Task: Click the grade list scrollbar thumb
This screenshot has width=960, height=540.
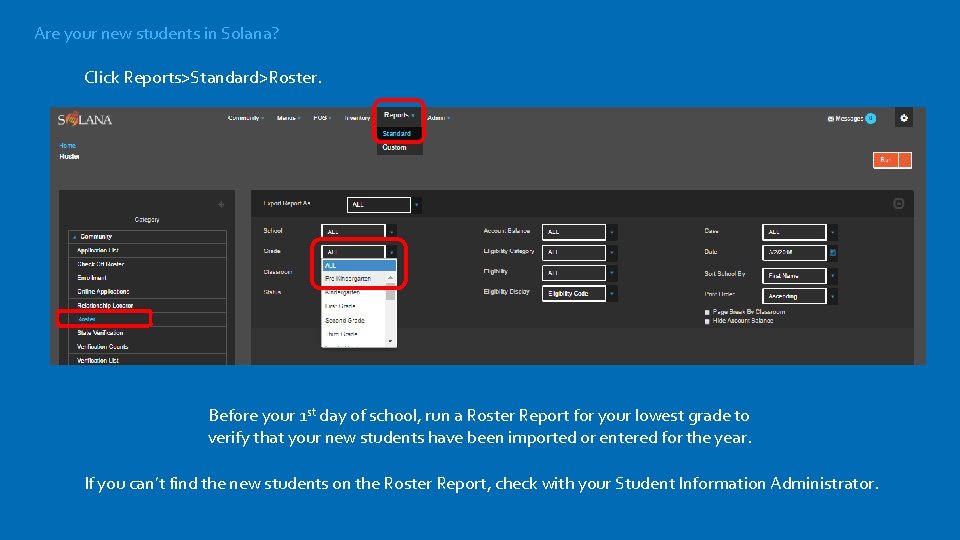Action: [391, 293]
